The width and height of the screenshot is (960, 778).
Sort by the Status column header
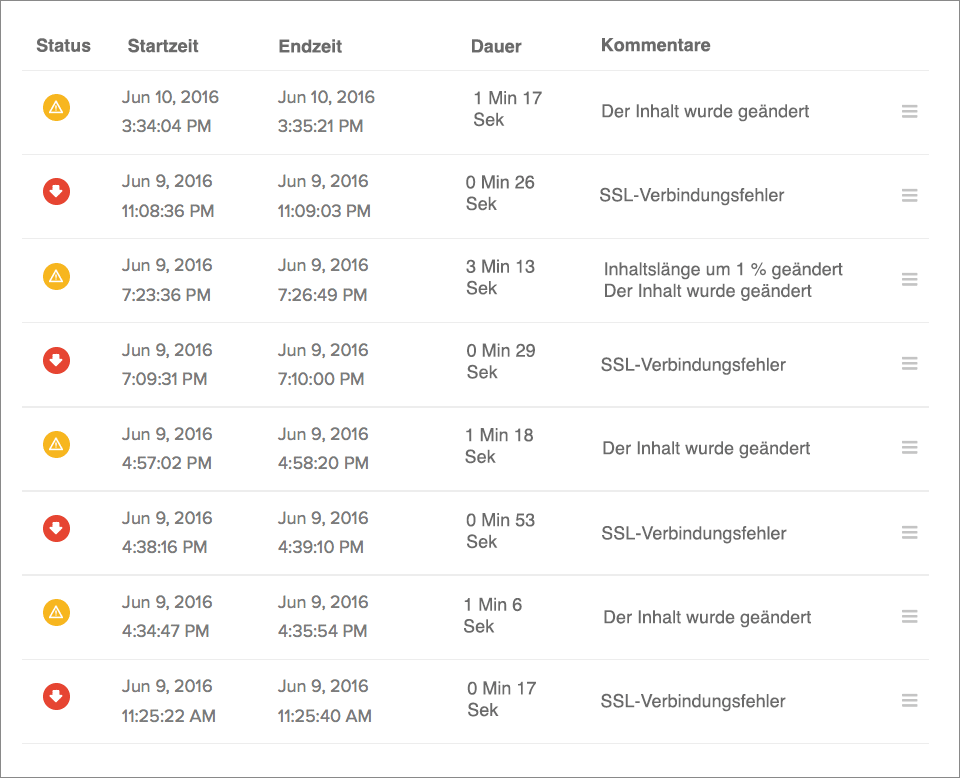(63, 45)
